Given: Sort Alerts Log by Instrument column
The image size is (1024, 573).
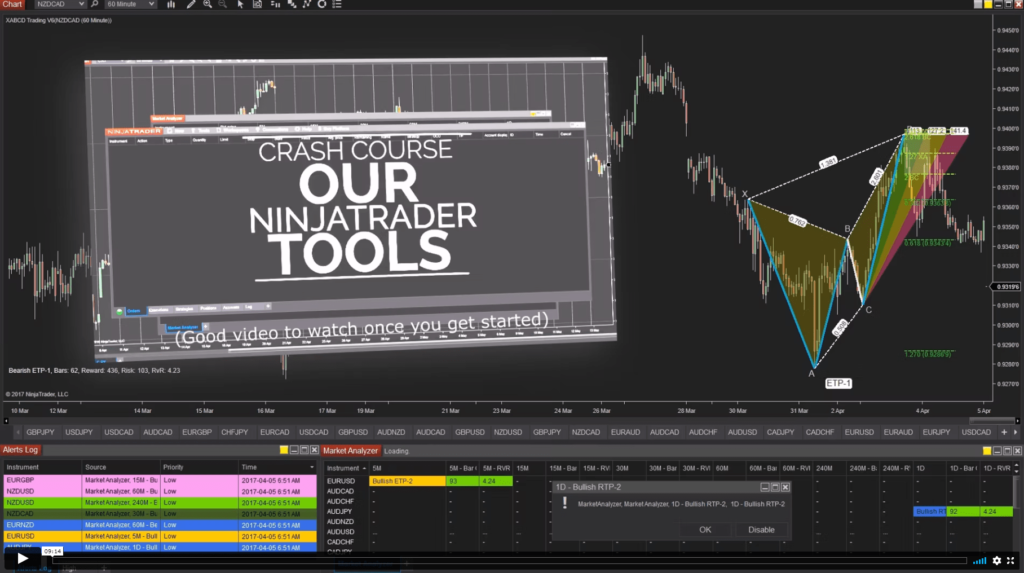Looking at the screenshot, I should tap(42, 467).
